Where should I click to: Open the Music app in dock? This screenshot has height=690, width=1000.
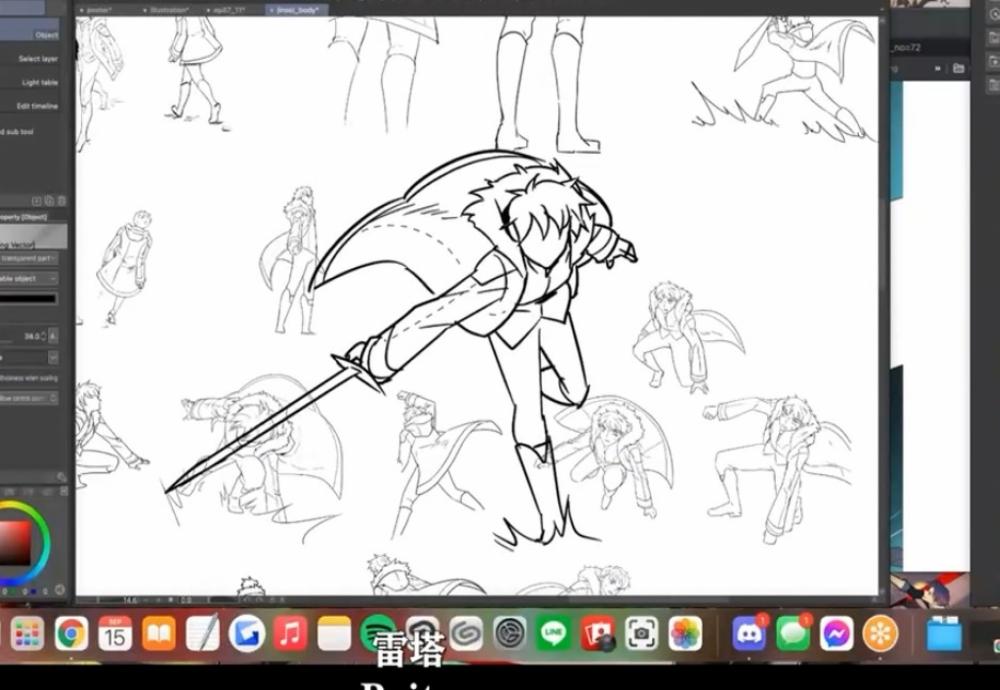click(x=290, y=633)
